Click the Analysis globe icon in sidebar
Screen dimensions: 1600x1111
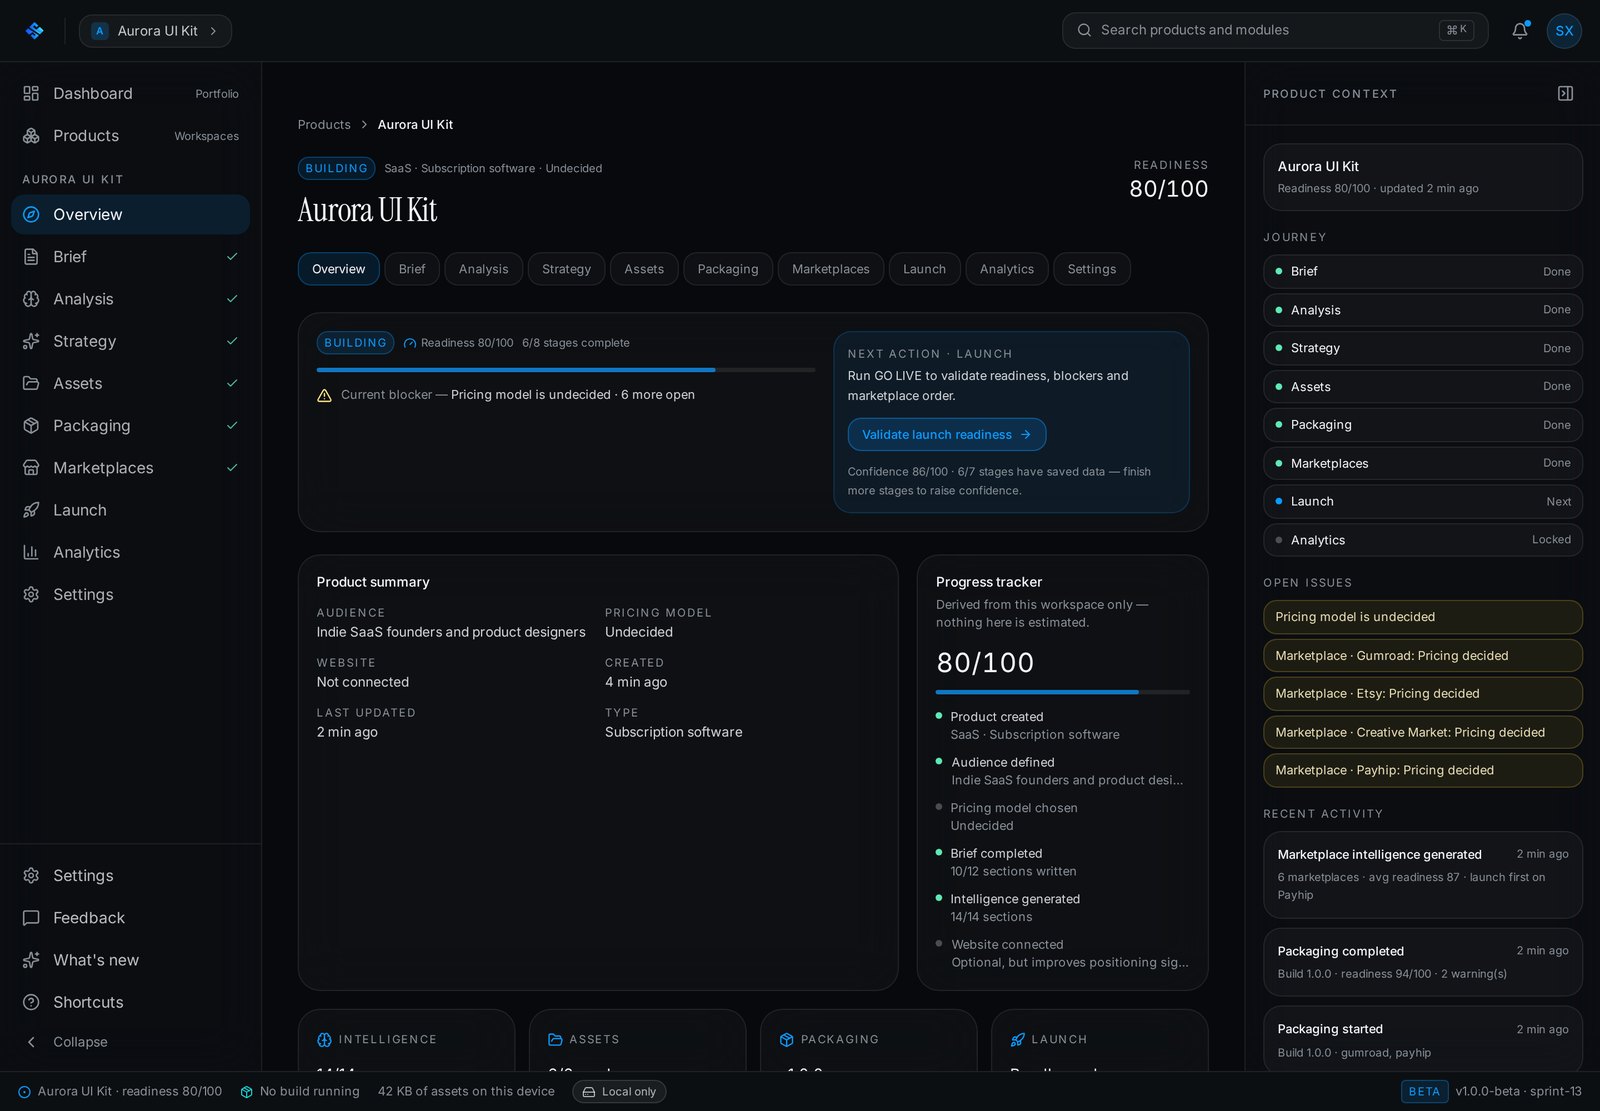click(31, 299)
